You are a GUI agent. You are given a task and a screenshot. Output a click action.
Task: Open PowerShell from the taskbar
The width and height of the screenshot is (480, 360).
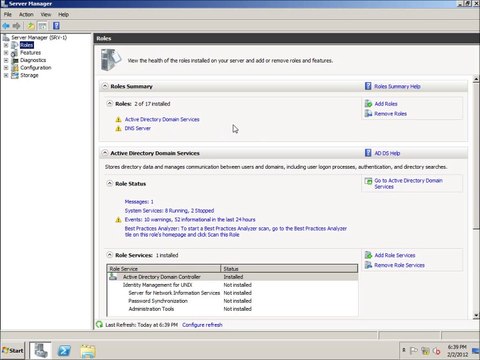[64, 351]
